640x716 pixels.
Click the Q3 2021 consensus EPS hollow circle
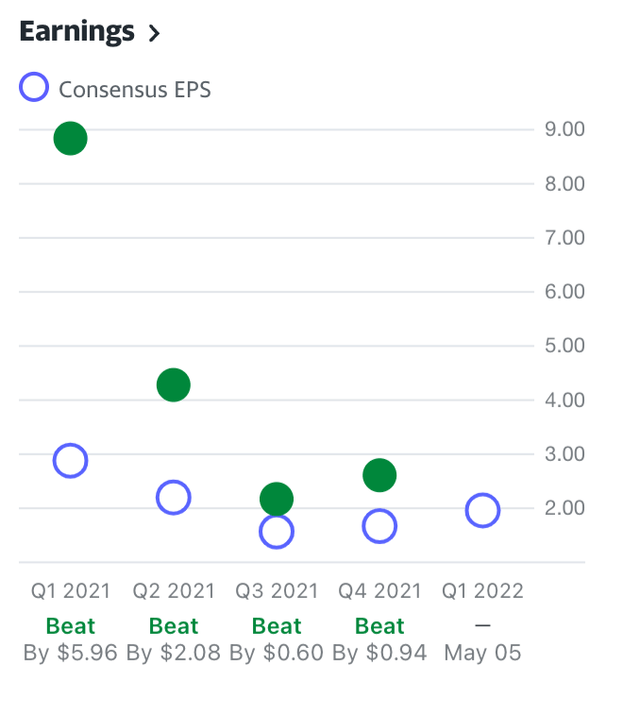point(276,532)
